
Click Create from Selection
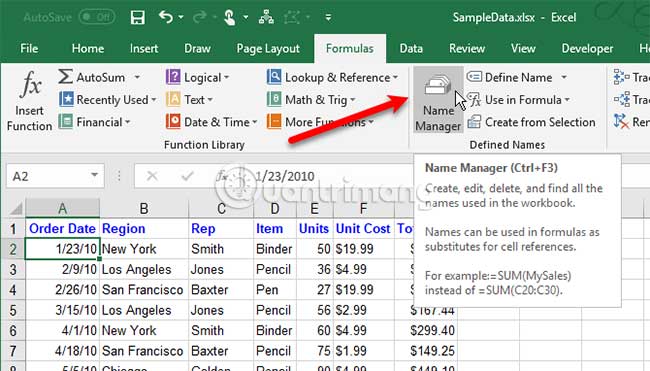532,122
